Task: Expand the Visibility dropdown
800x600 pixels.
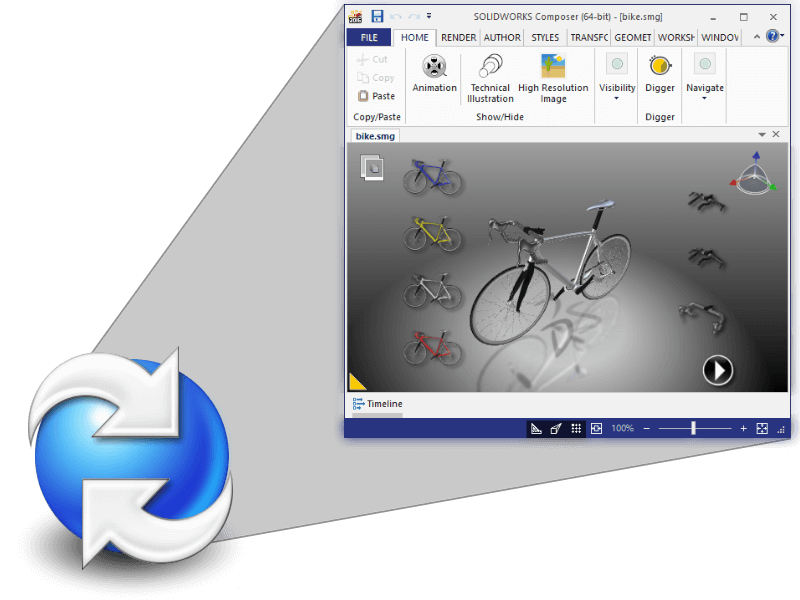Action: click(617, 98)
